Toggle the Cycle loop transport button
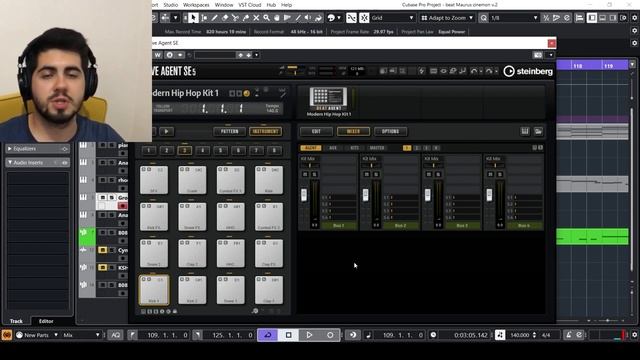The width and height of the screenshot is (640, 360). [268, 335]
